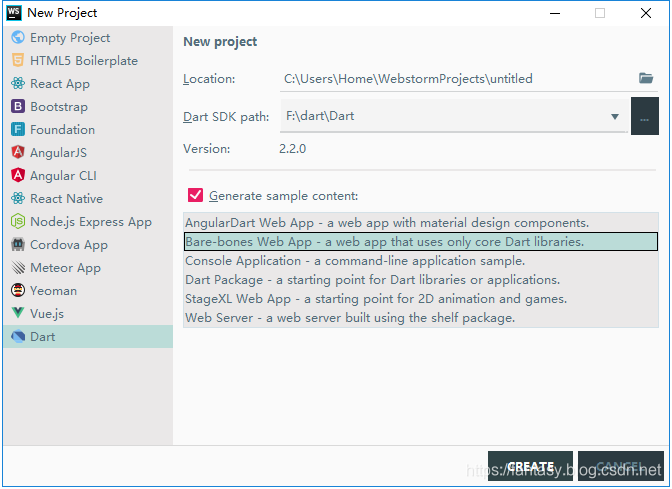Choose Node.js Express App type

tap(88, 221)
